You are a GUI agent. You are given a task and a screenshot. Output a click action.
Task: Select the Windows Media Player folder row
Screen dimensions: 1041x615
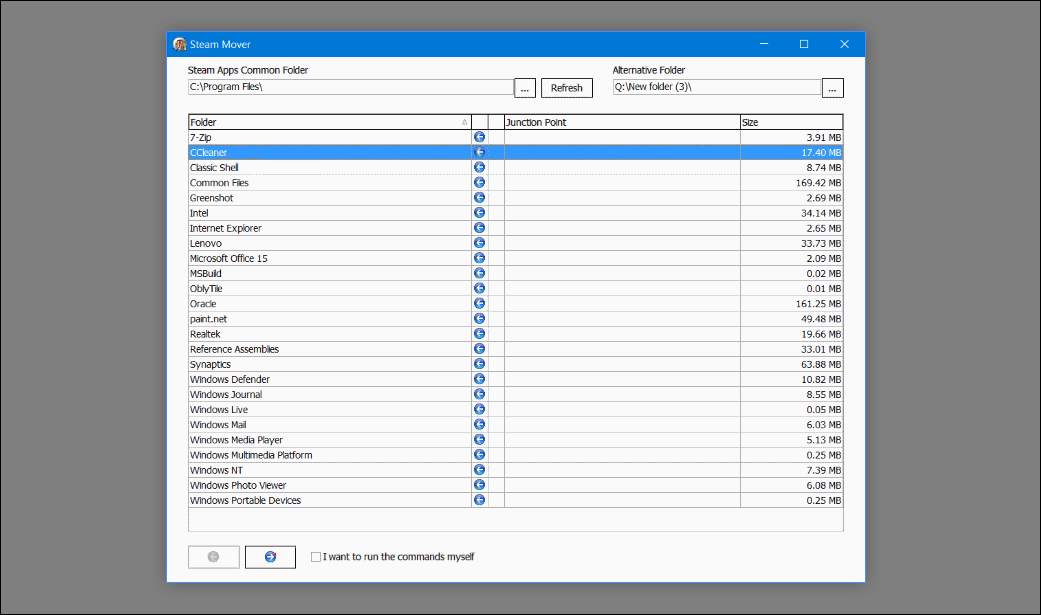515,440
